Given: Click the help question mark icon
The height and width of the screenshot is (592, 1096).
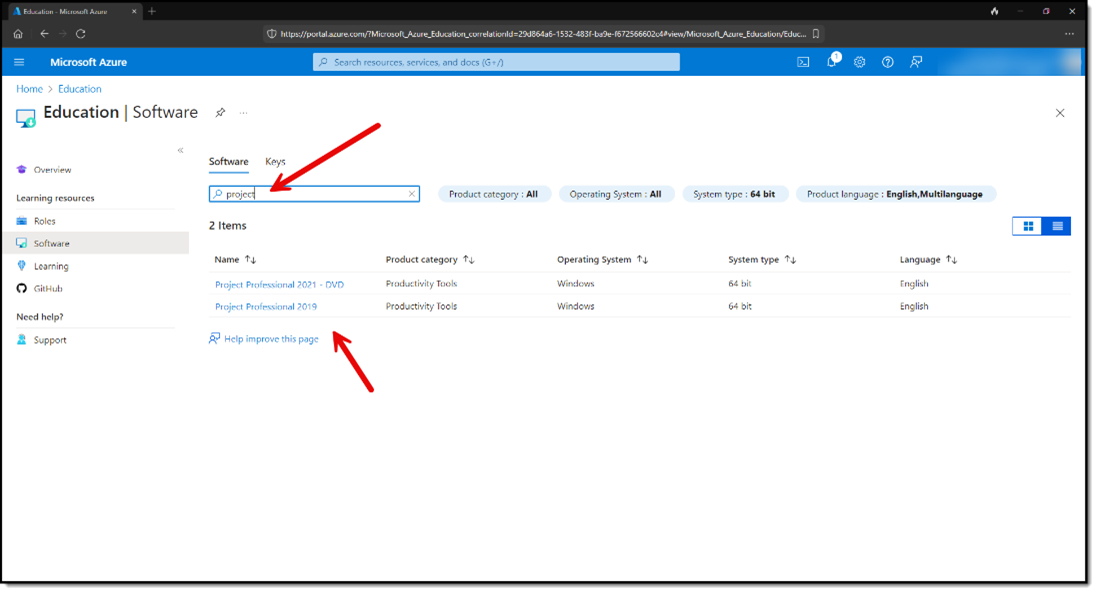Looking at the screenshot, I should point(887,62).
